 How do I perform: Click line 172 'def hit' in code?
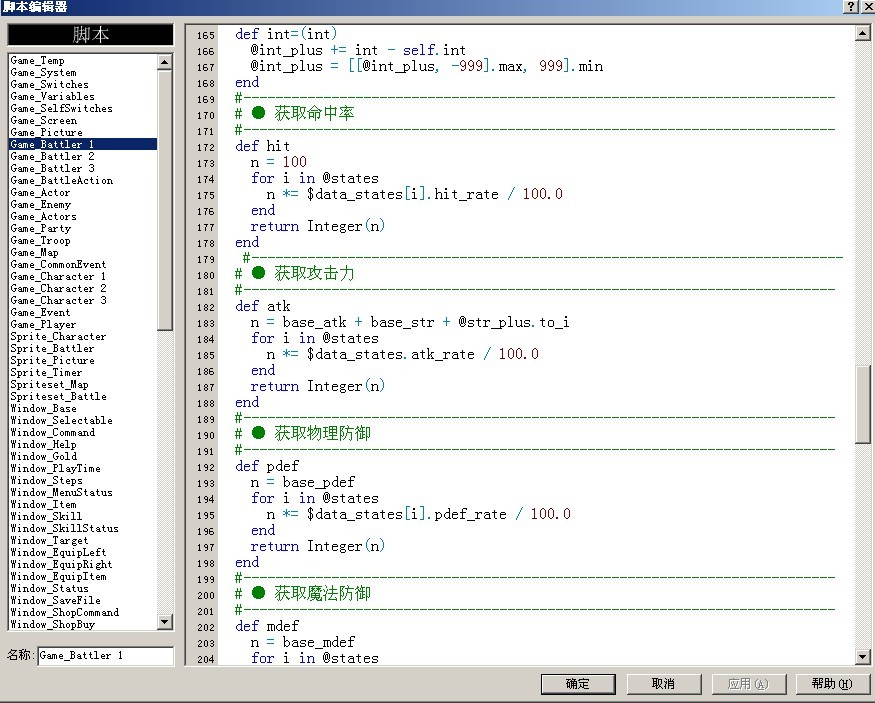point(262,146)
